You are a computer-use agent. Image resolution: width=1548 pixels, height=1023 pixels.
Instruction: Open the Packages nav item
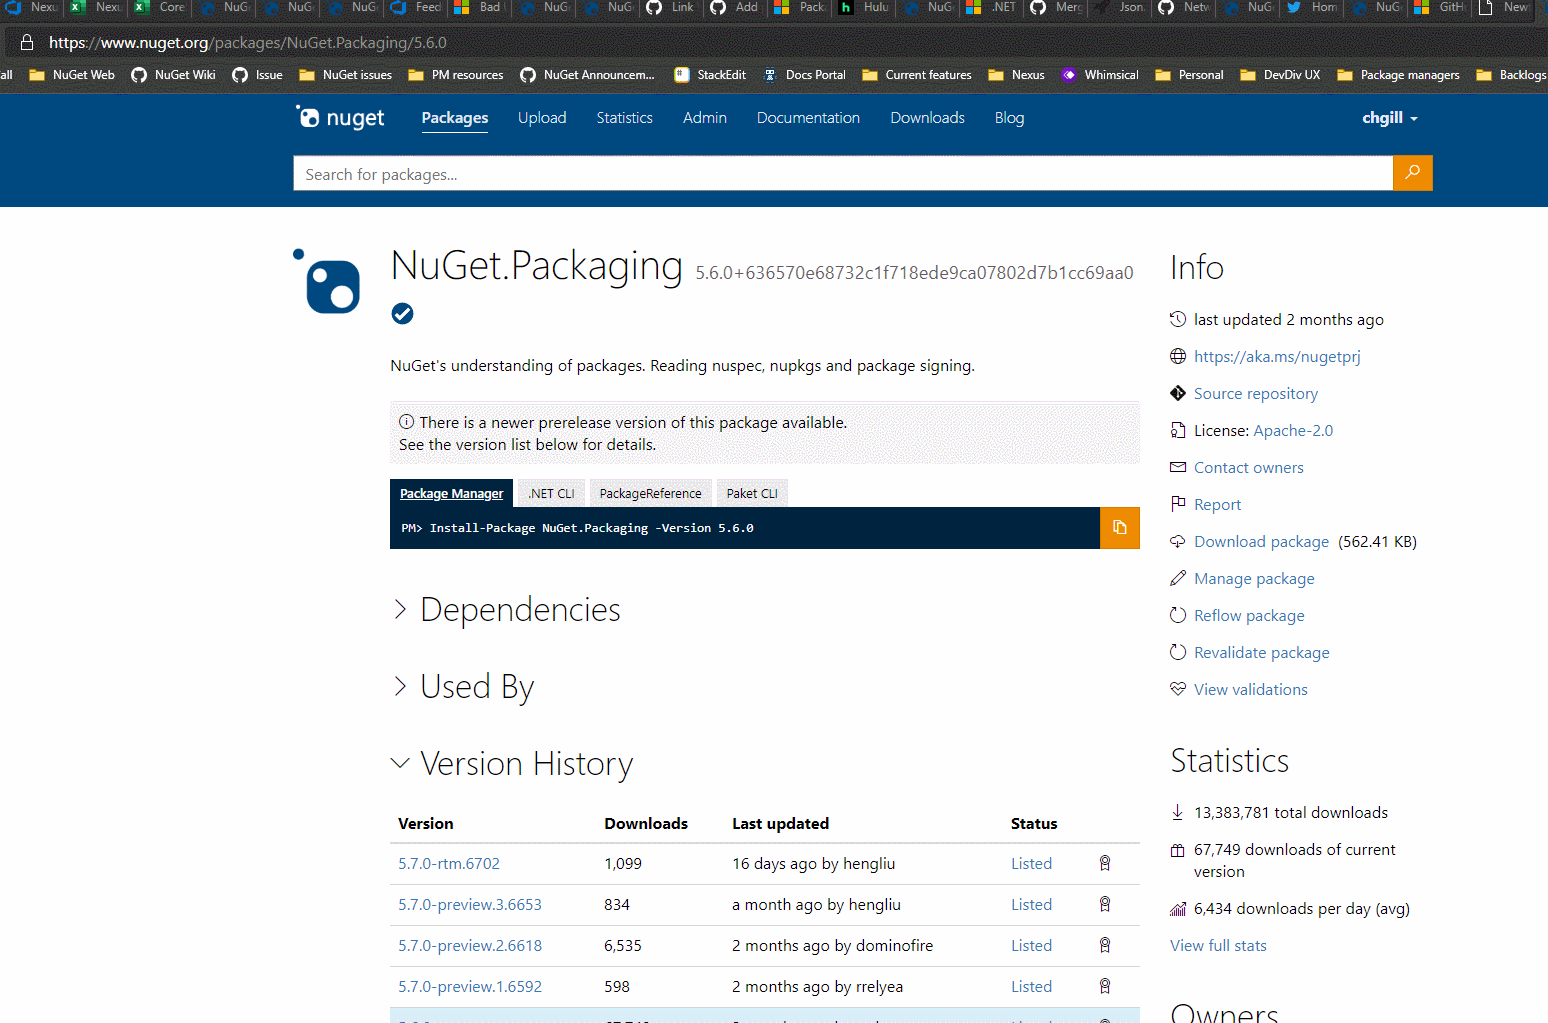[x=455, y=118]
